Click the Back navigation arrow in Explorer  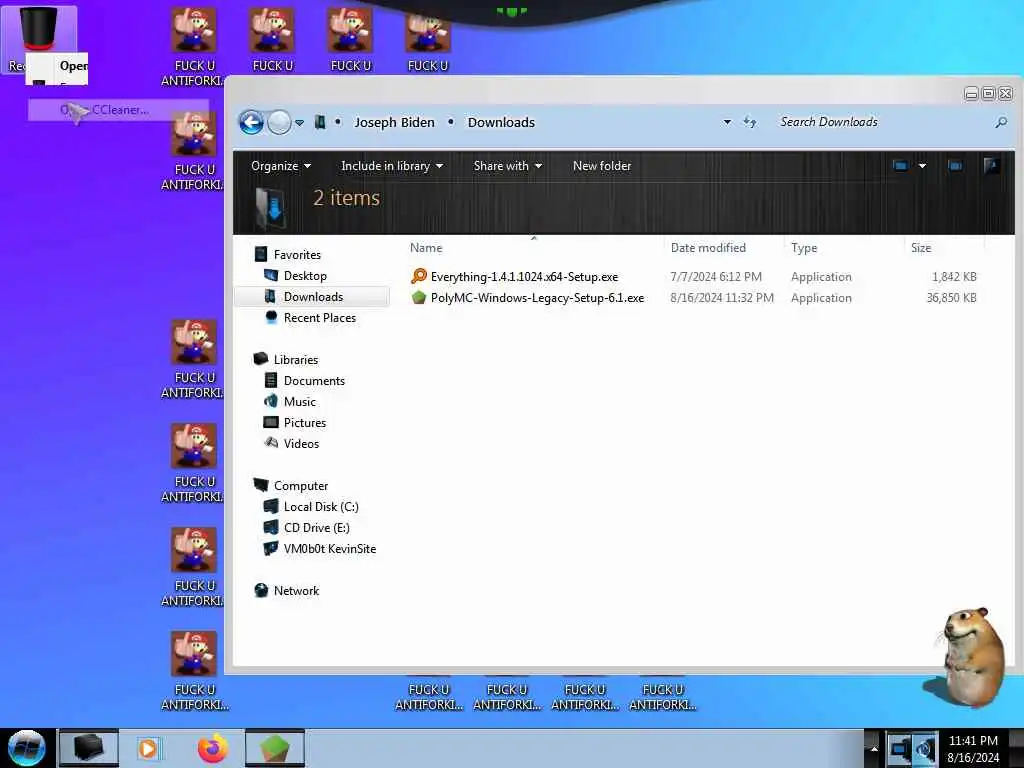251,122
